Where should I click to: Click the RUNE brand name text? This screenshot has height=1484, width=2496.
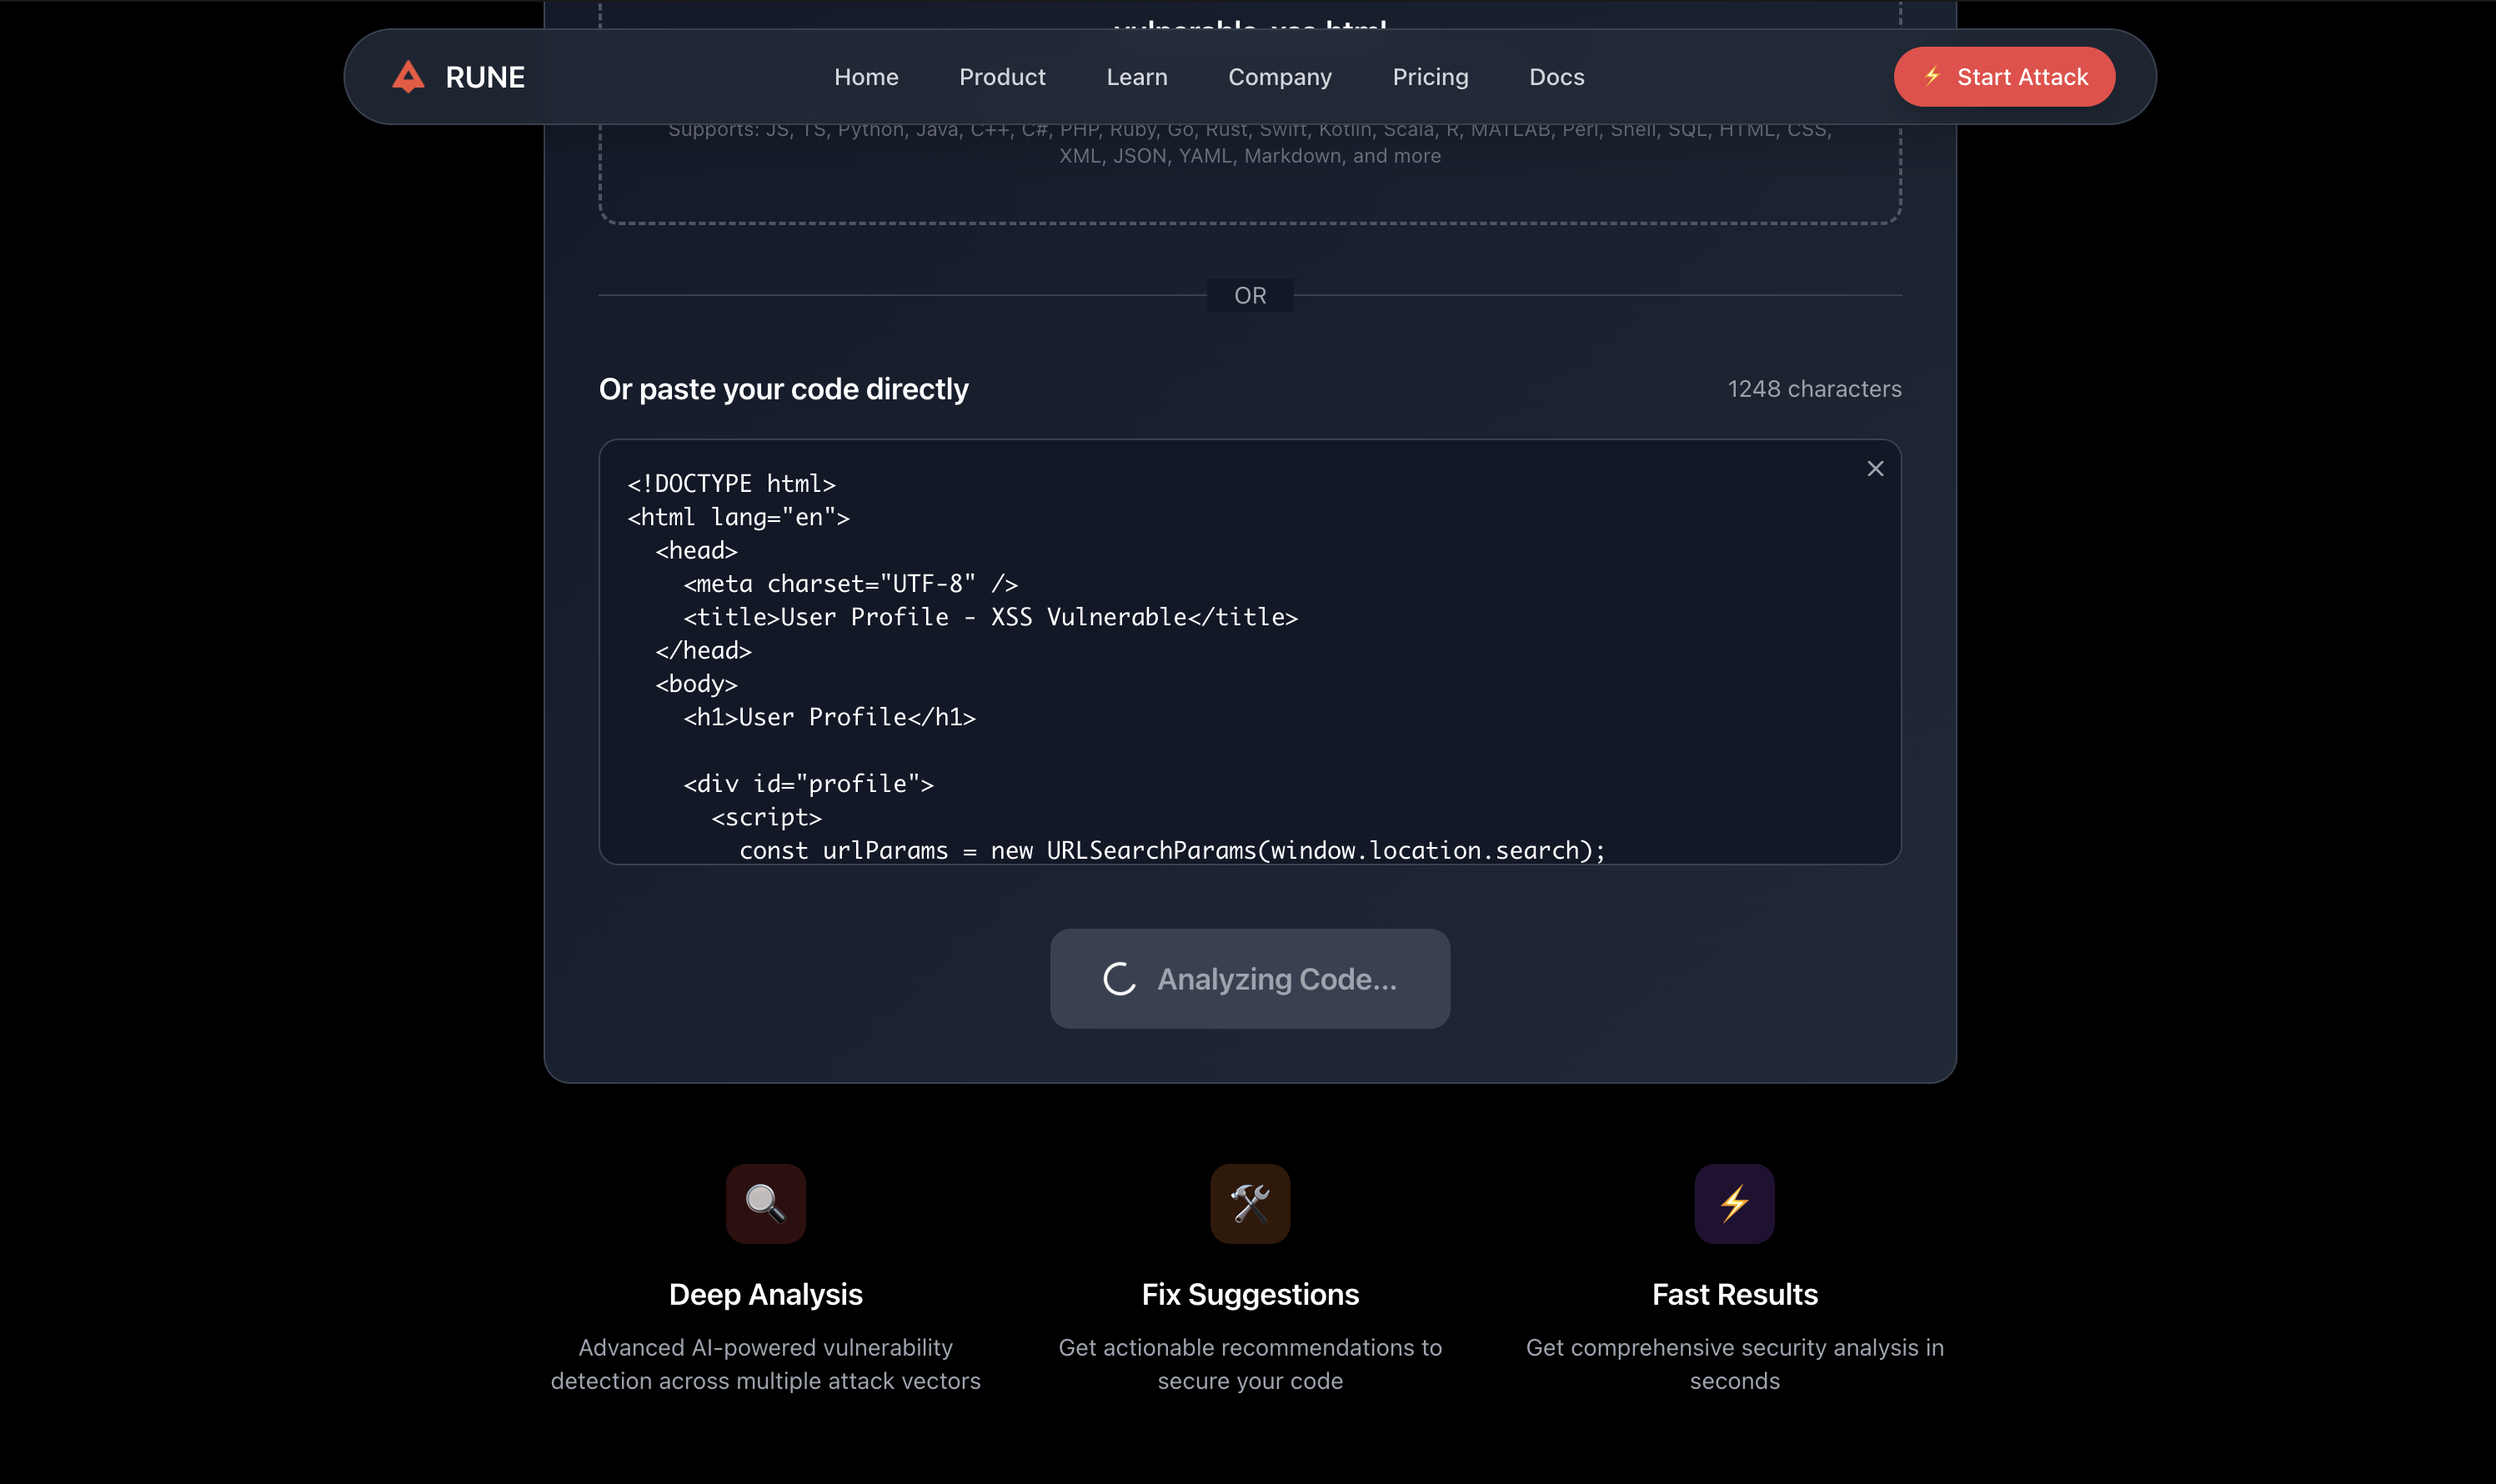coord(485,77)
